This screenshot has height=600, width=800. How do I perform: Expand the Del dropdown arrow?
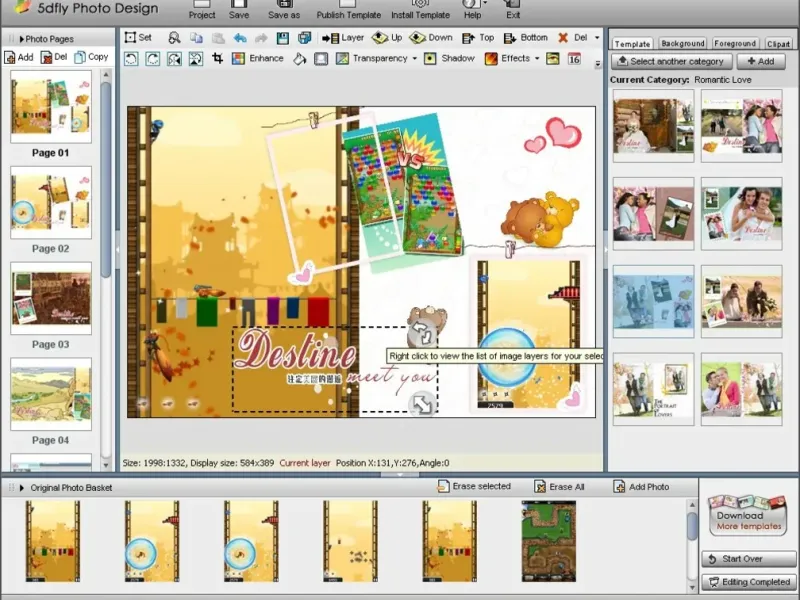coord(597,38)
